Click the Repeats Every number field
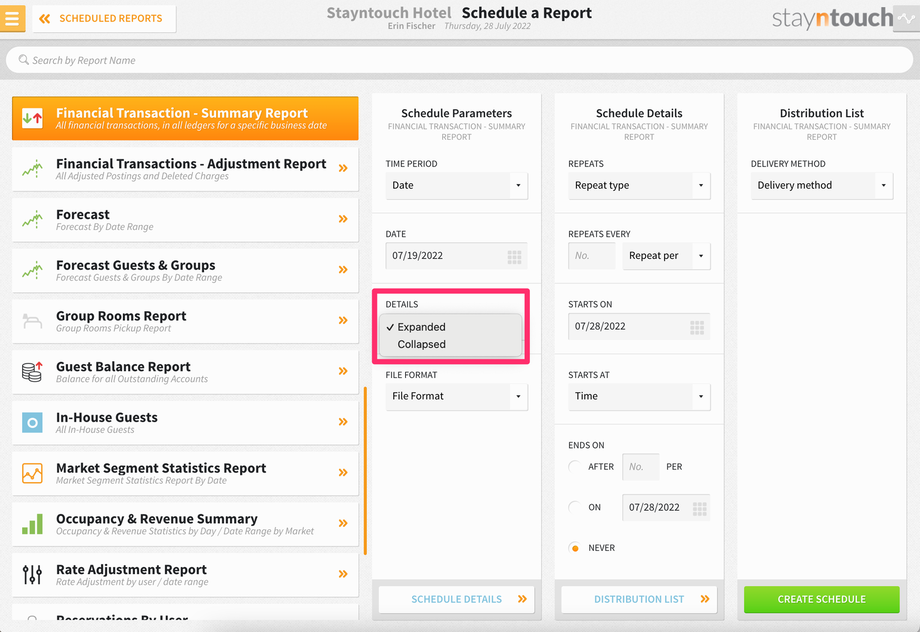This screenshot has width=920, height=632. pos(591,256)
